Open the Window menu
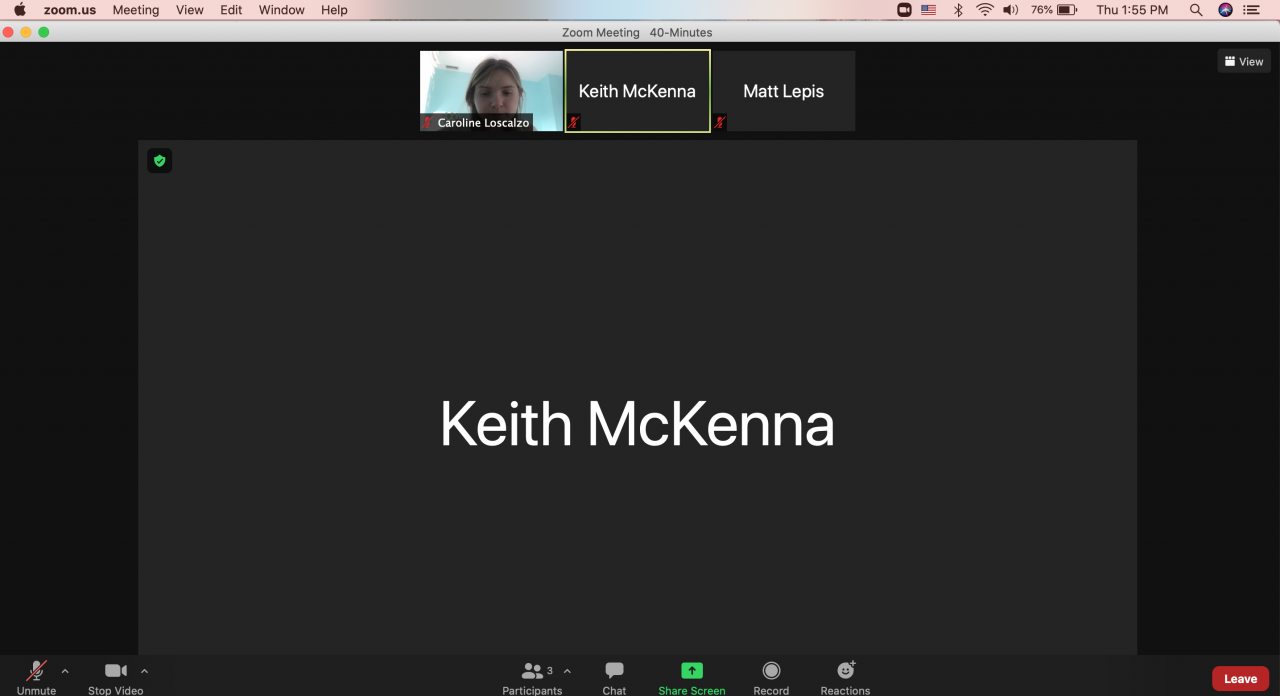This screenshot has width=1280, height=696. click(282, 10)
